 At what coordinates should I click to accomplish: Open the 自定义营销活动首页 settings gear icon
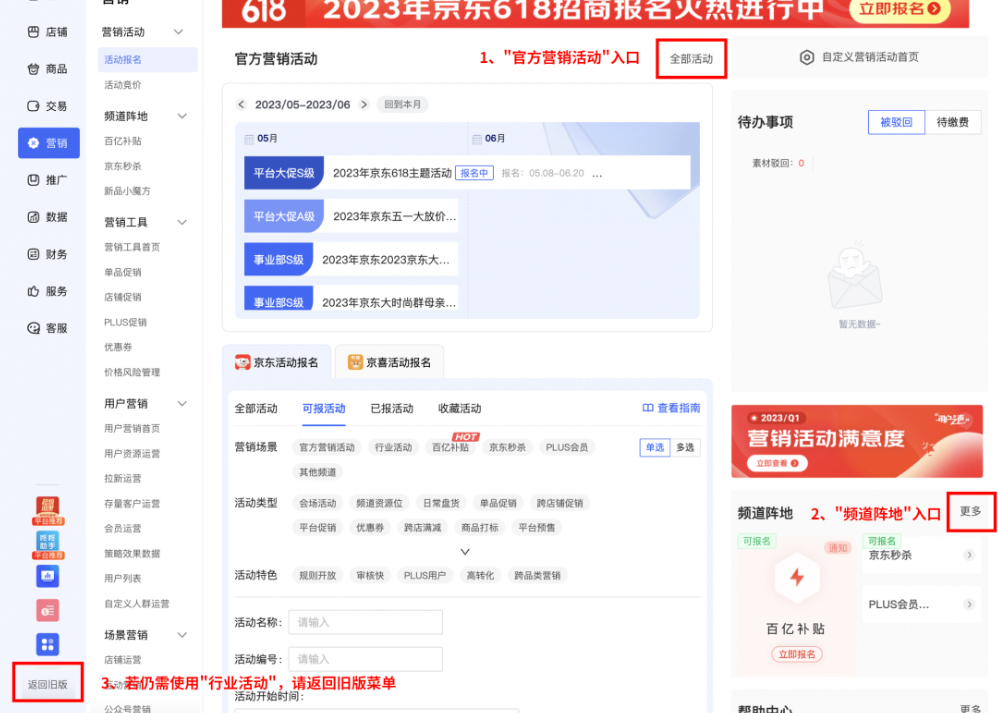(x=808, y=58)
